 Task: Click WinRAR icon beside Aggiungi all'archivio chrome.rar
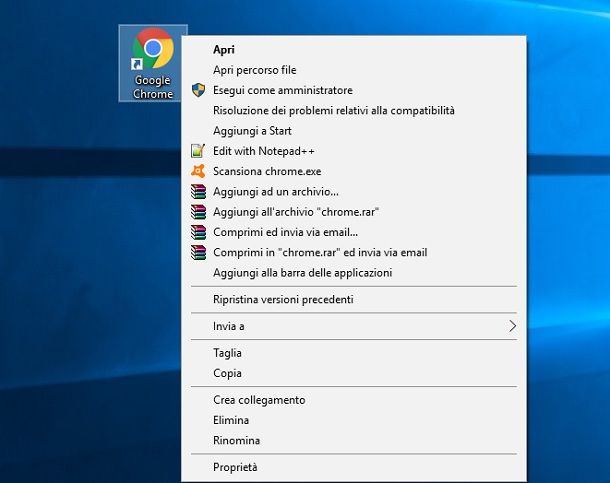click(x=198, y=212)
